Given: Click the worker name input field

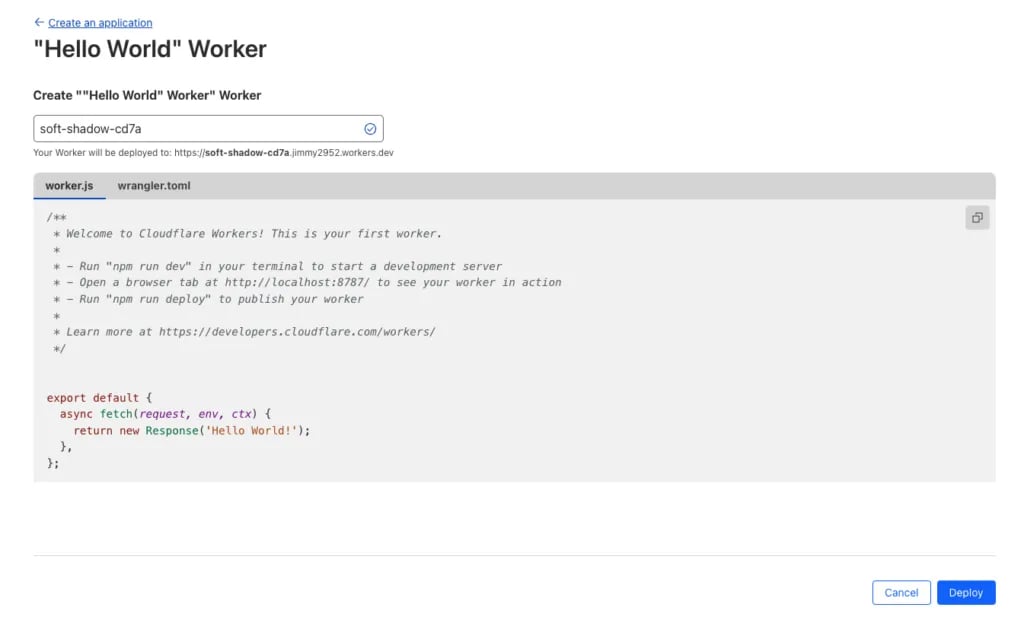Looking at the screenshot, I should [x=208, y=129].
